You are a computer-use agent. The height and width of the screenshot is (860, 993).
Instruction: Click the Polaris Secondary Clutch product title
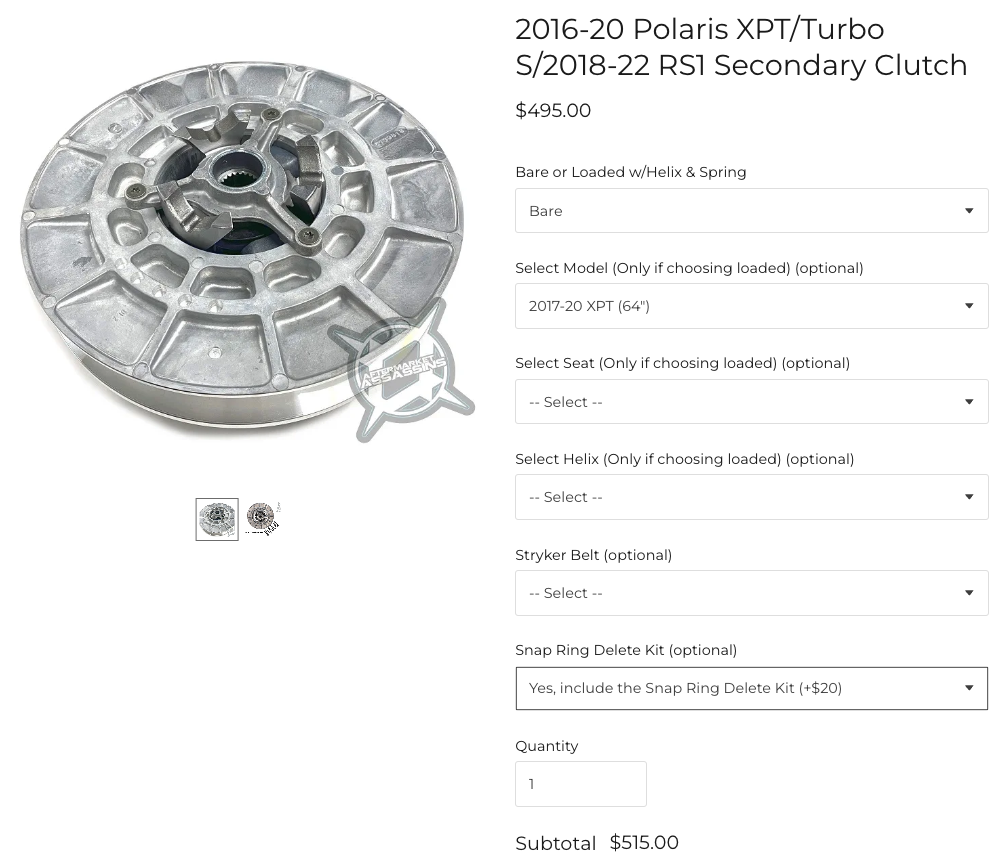tap(741, 47)
